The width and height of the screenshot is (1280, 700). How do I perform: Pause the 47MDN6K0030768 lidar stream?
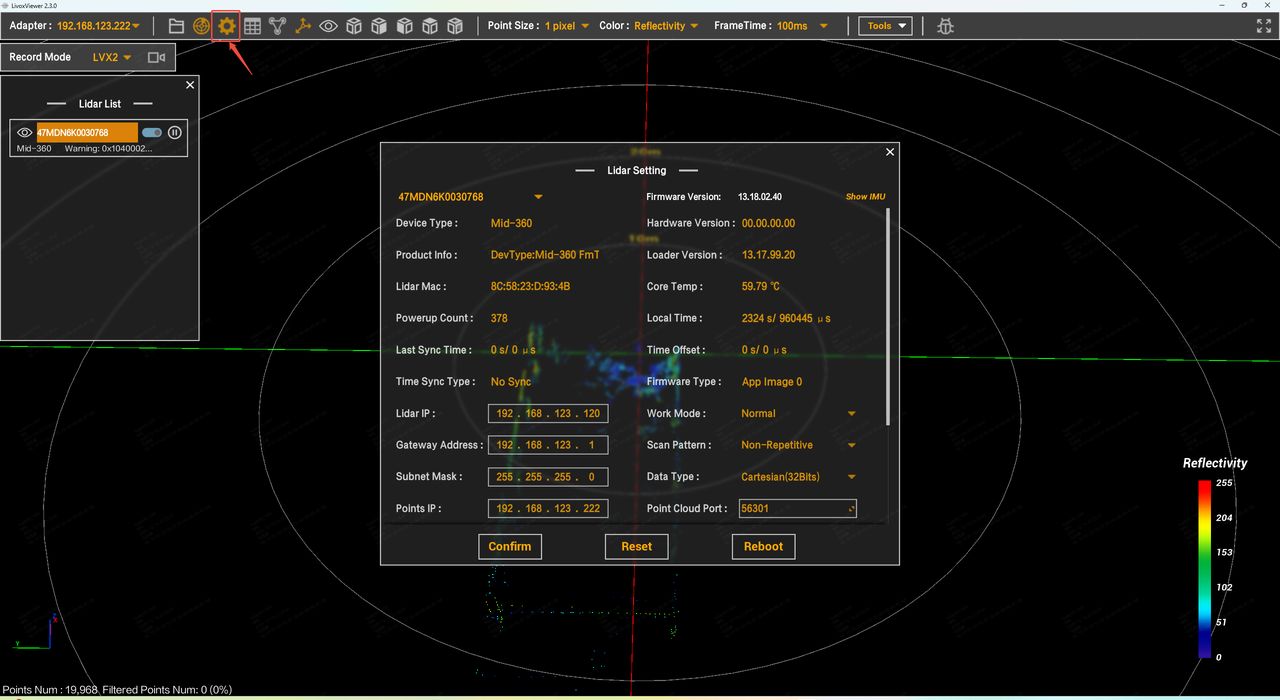pyautogui.click(x=175, y=132)
